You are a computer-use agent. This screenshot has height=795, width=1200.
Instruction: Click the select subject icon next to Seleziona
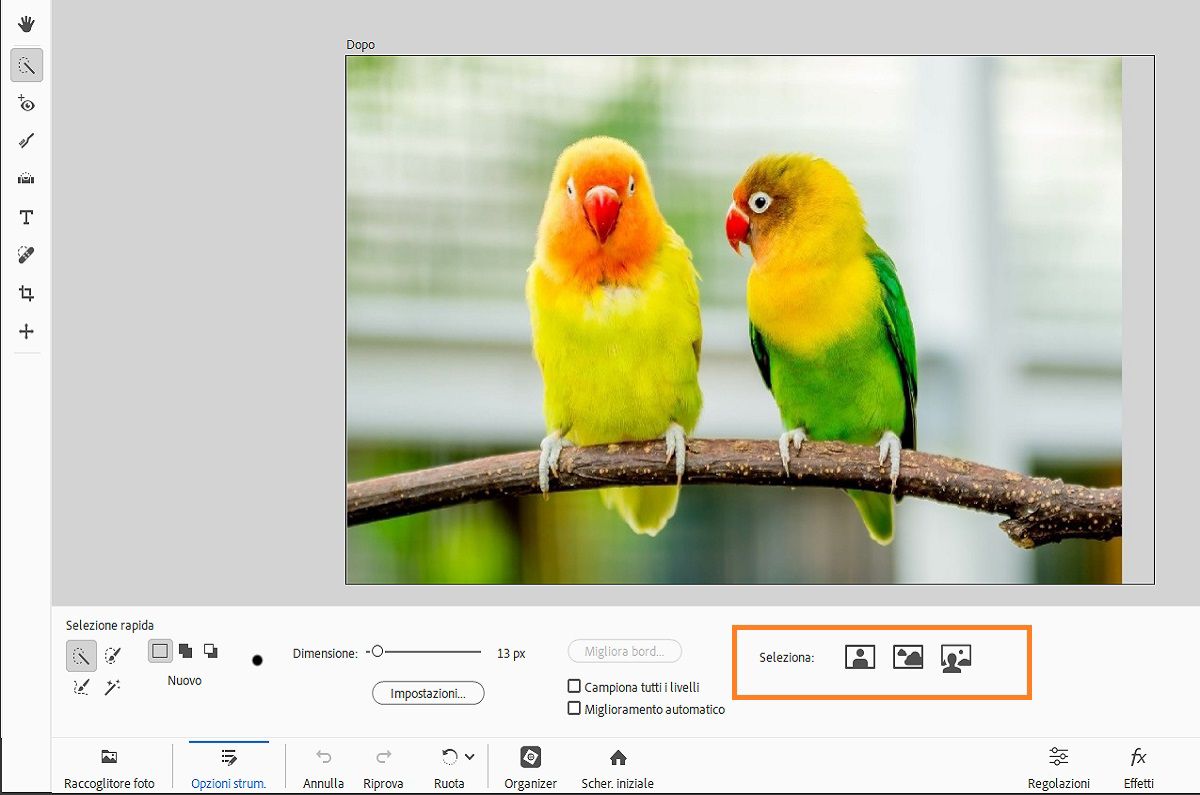click(x=860, y=657)
